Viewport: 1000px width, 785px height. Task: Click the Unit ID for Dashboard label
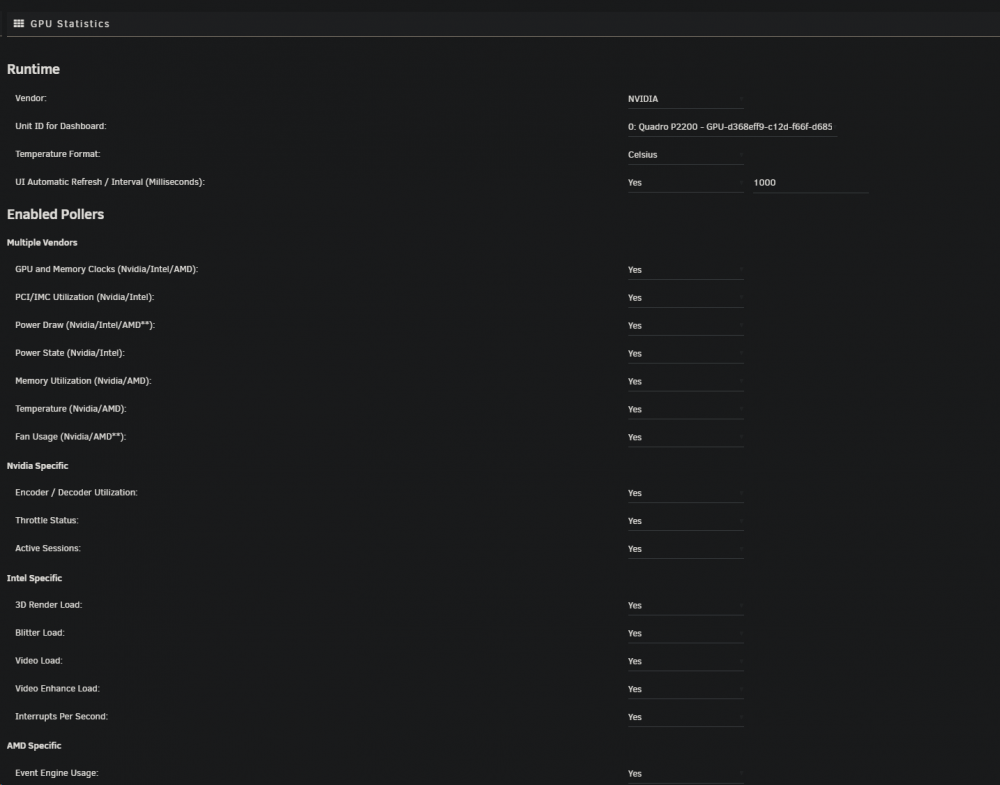[x=61, y=126]
